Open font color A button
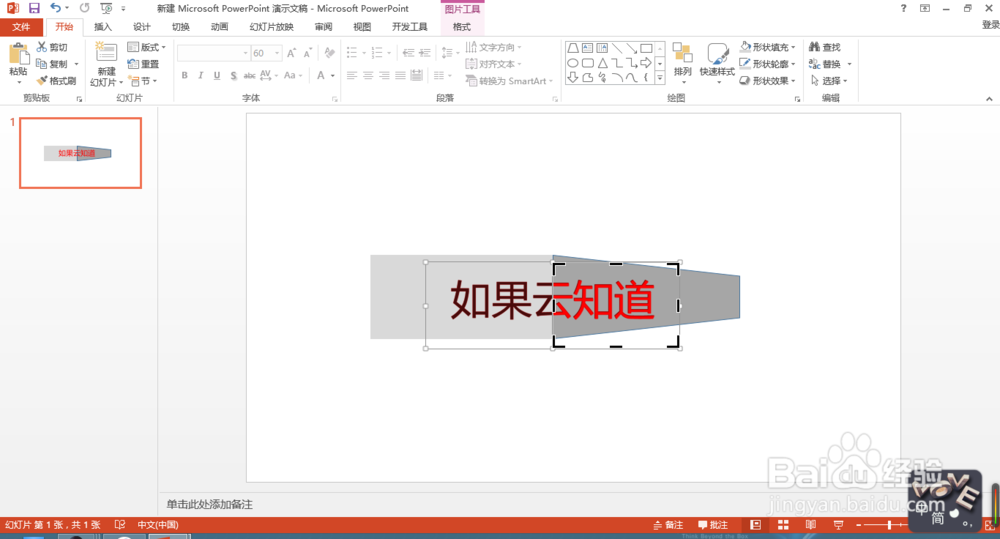This screenshot has height=539, width=1000. click(321, 75)
